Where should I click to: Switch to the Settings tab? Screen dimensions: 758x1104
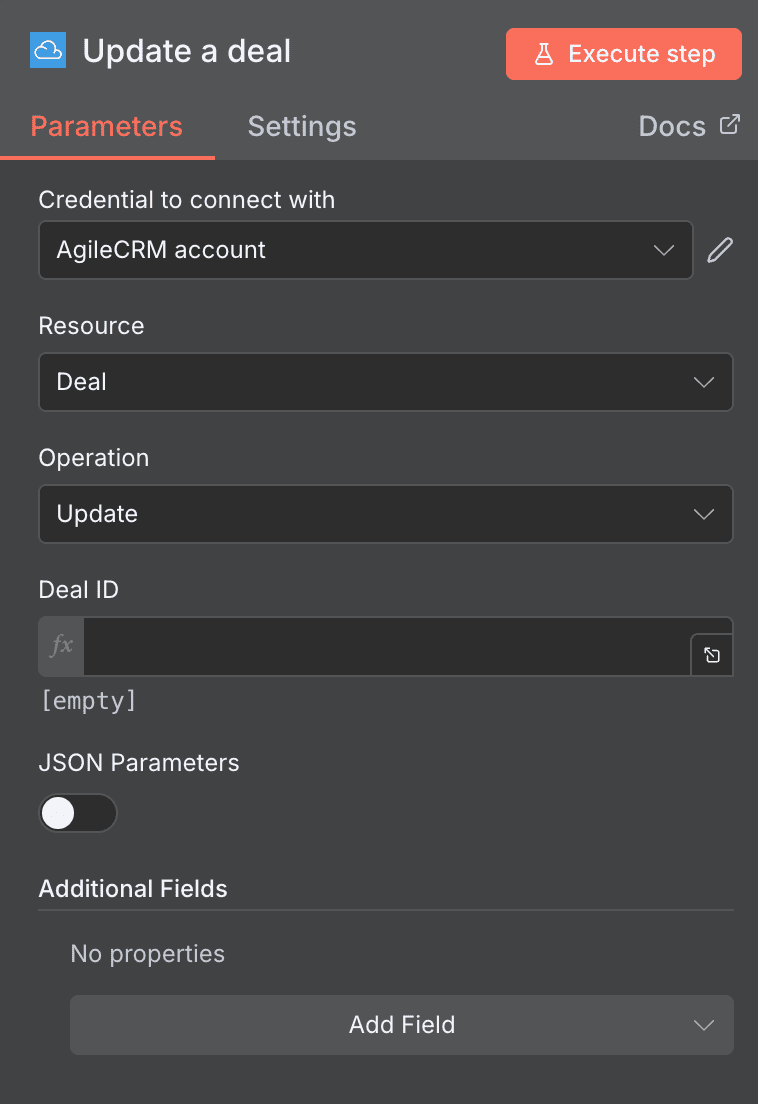tap(301, 126)
